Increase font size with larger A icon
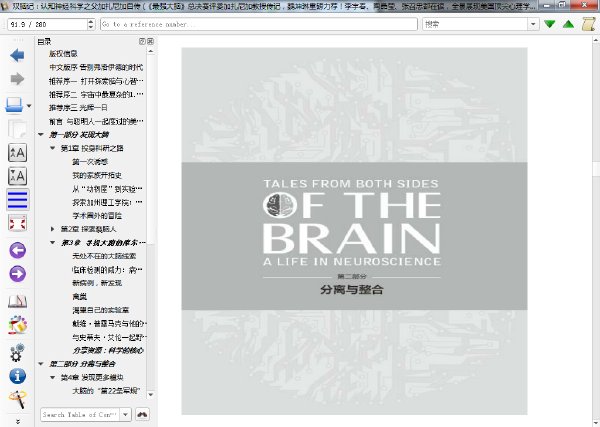Image resolution: width=600 pixels, height=427 pixels. click(x=17, y=153)
